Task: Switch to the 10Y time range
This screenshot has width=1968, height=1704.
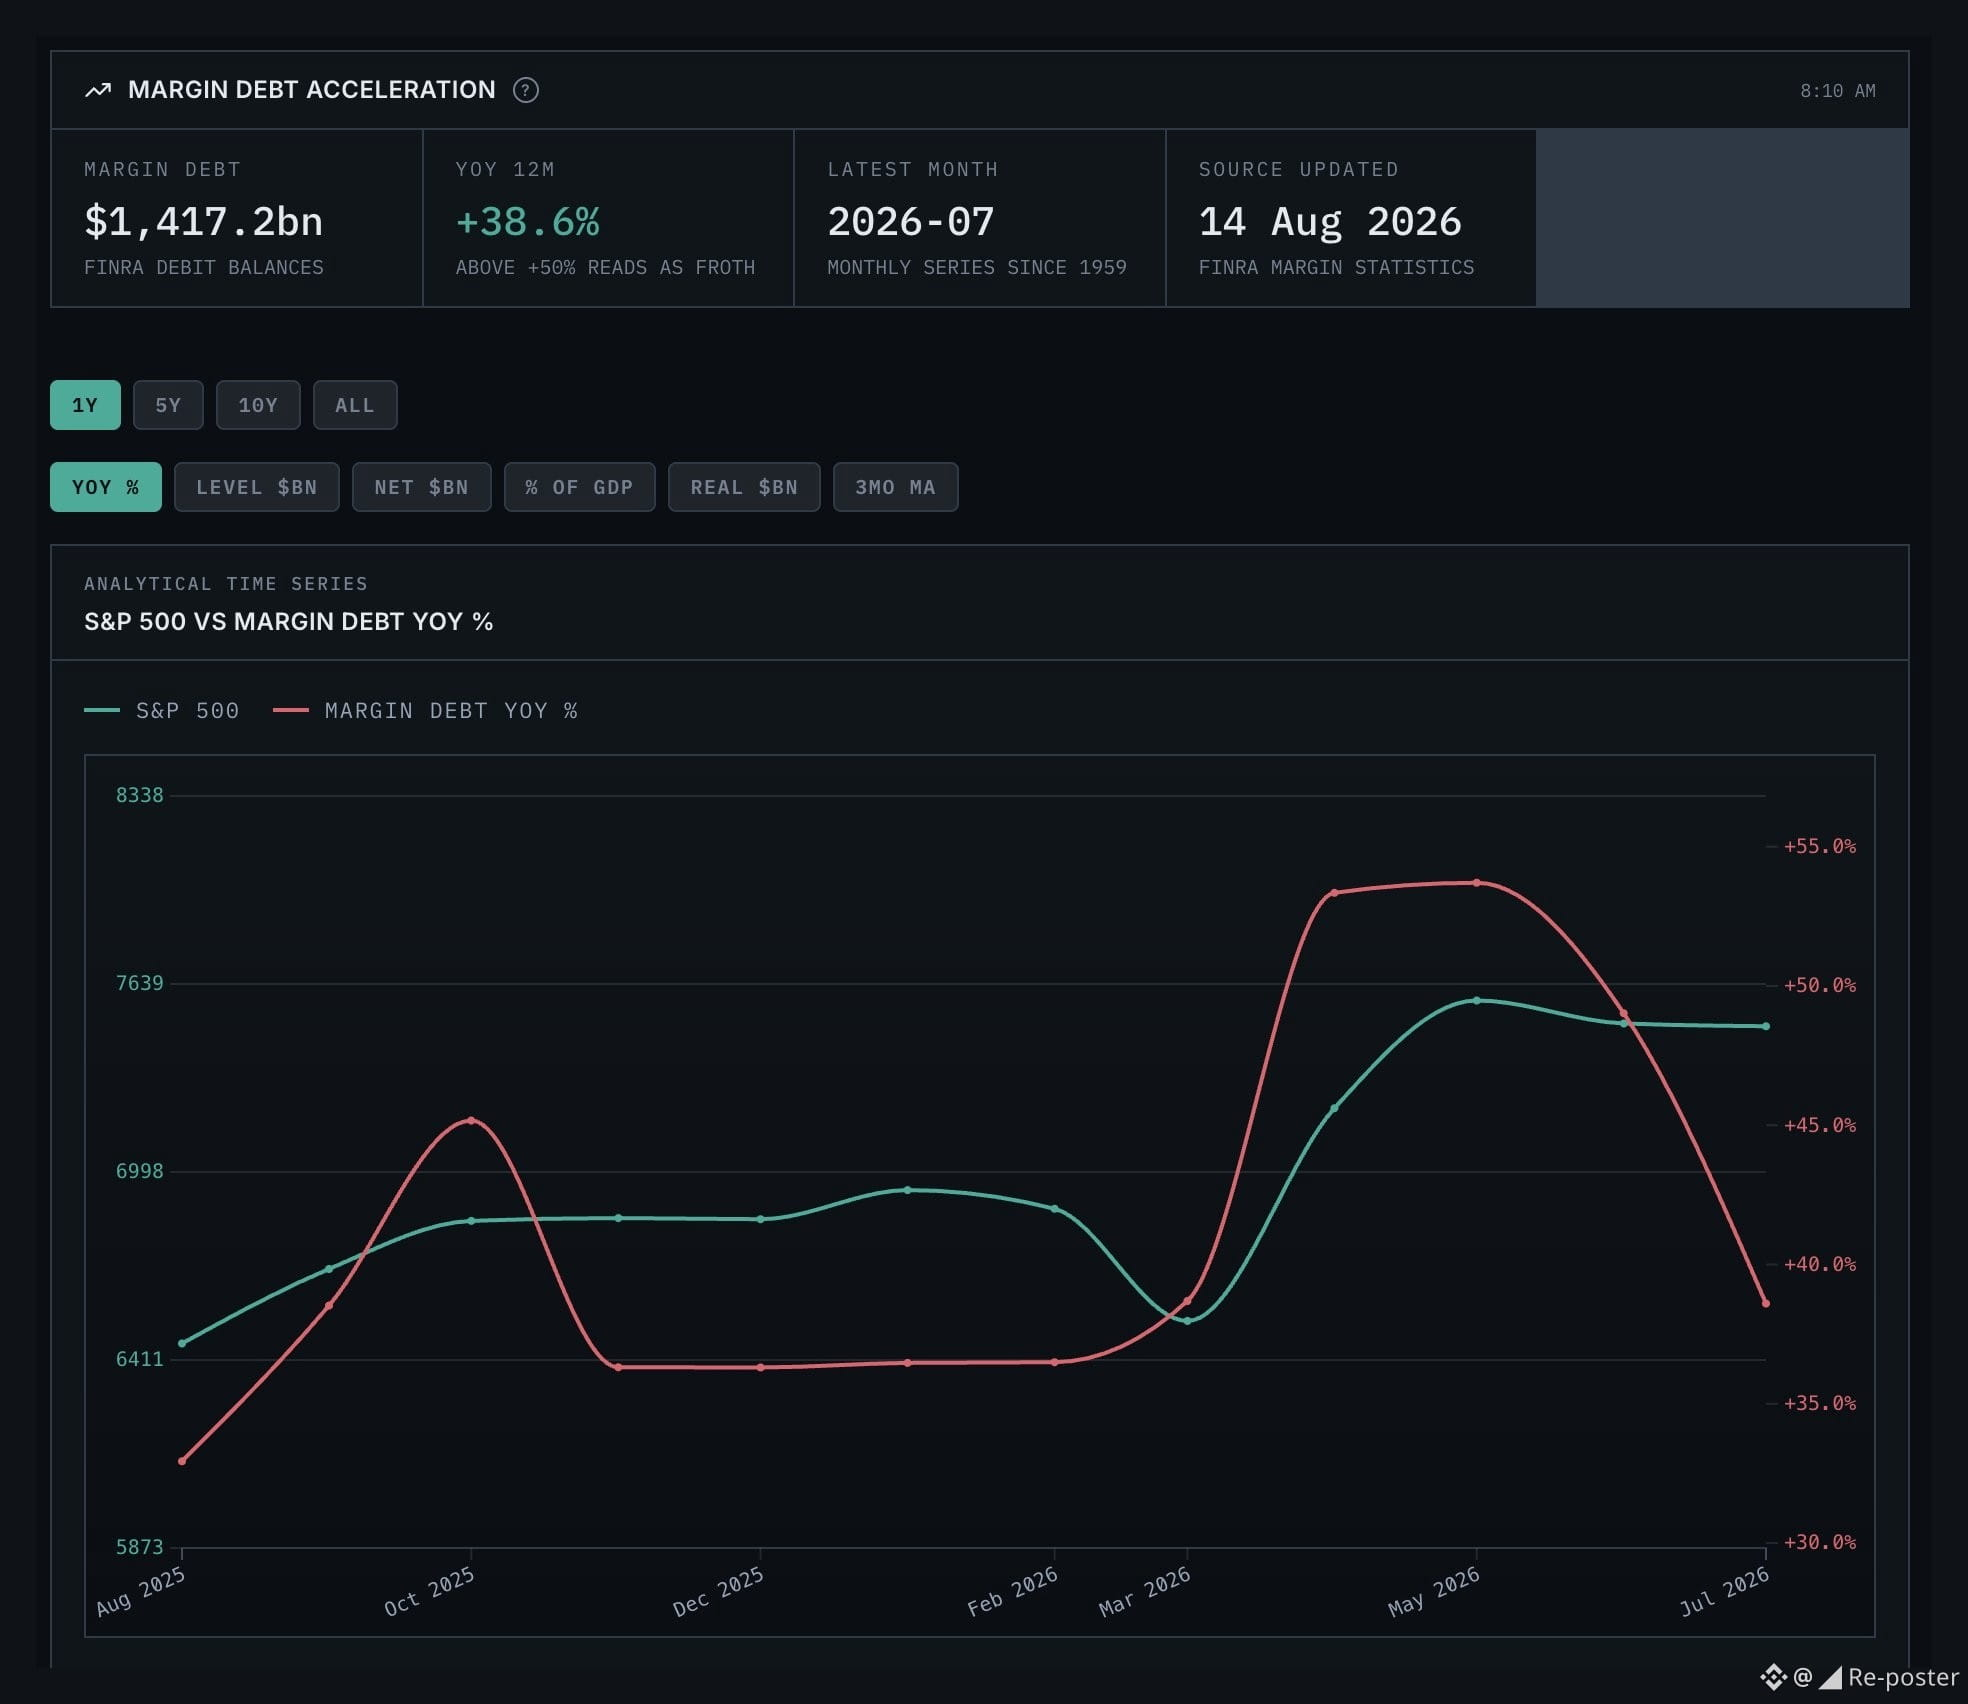Action: click(258, 405)
